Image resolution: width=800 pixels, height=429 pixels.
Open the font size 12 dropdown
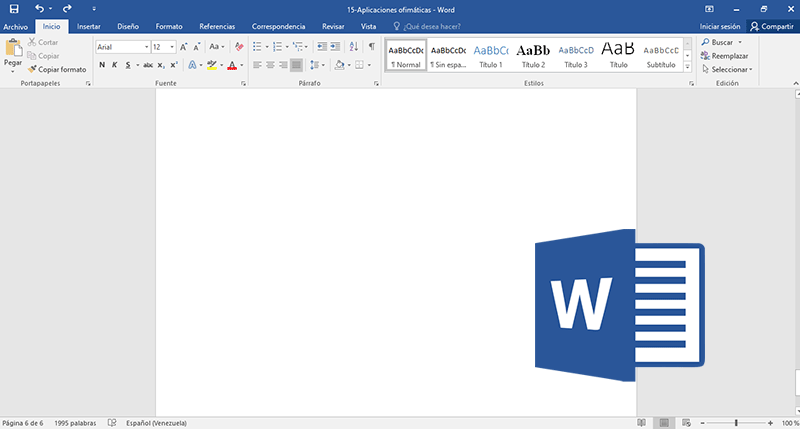pyautogui.click(x=172, y=47)
